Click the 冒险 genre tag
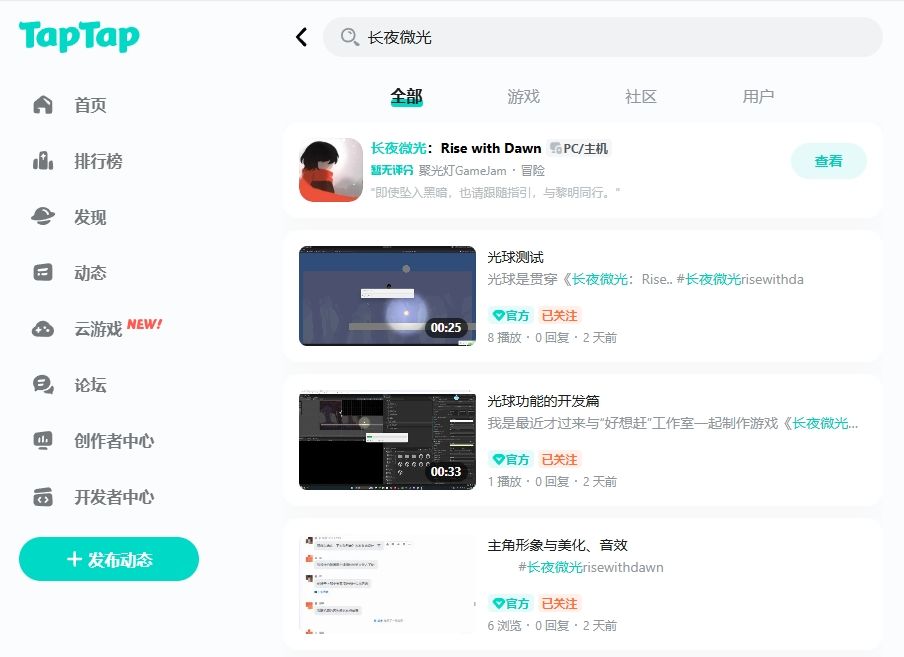904x657 pixels. [x=533, y=171]
